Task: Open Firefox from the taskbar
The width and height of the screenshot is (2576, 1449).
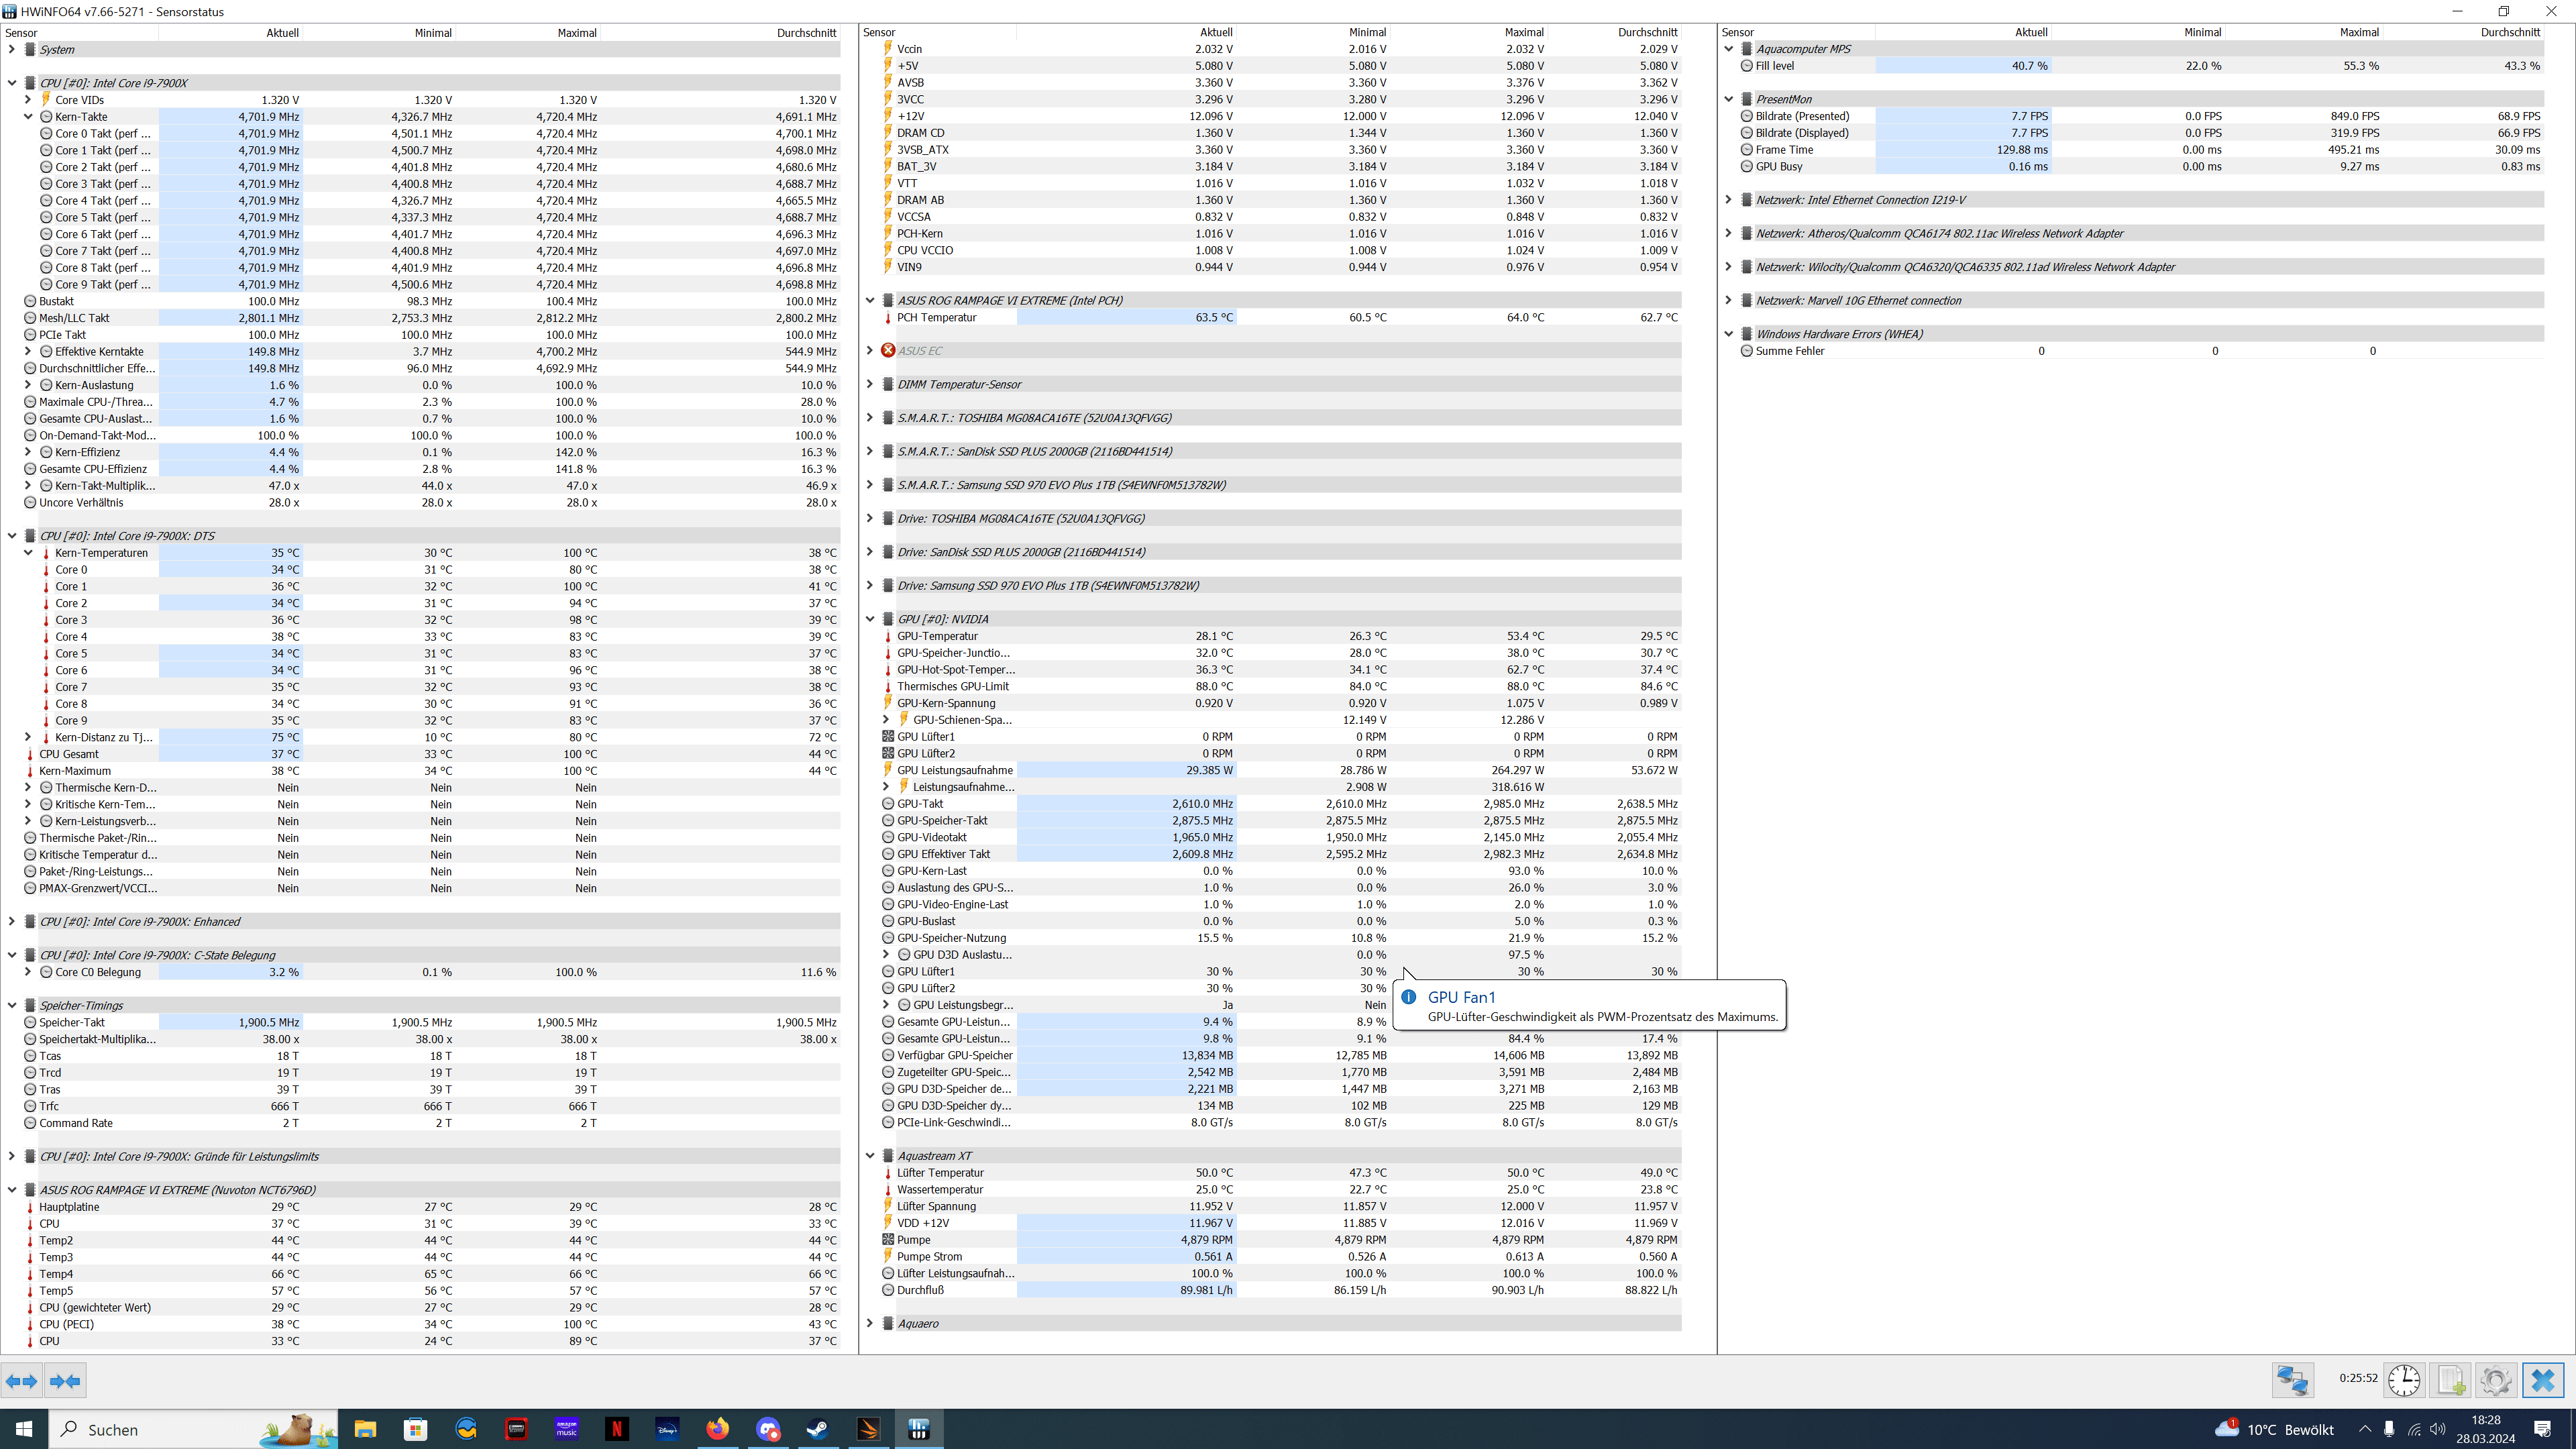Action: tap(717, 1429)
